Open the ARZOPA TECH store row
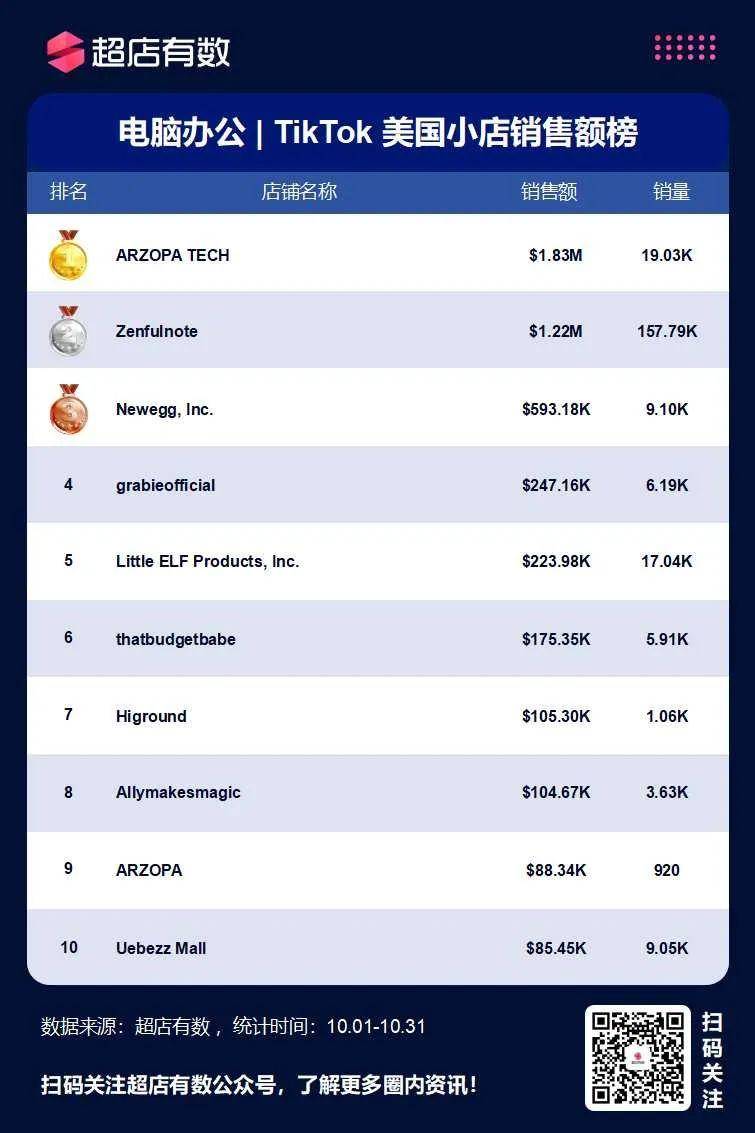755x1133 pixels. [378, 254]
